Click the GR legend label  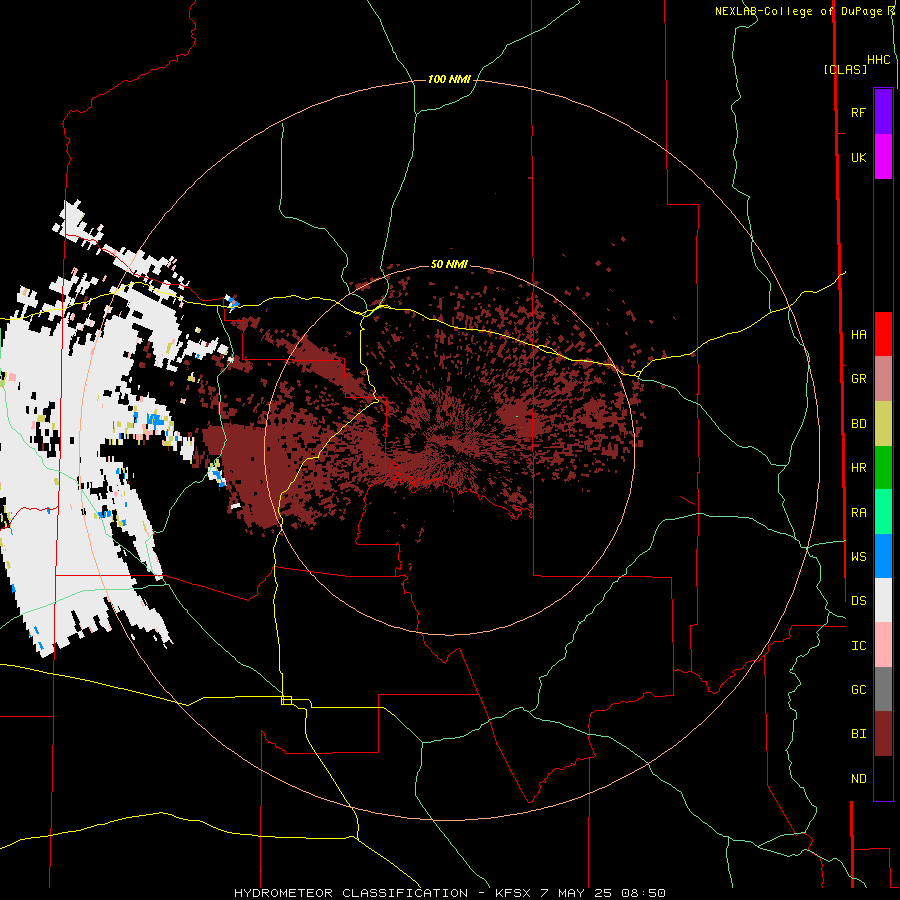pos(859,379)
